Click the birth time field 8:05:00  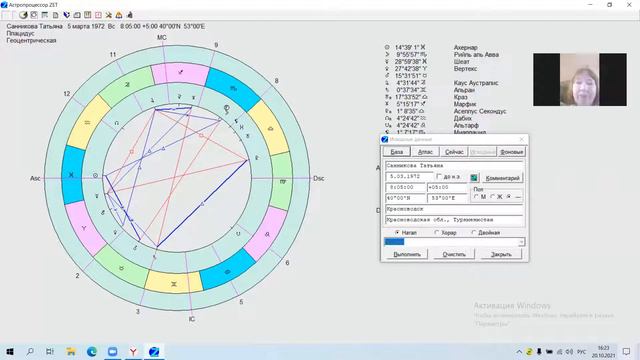click(x=405, y=187)
